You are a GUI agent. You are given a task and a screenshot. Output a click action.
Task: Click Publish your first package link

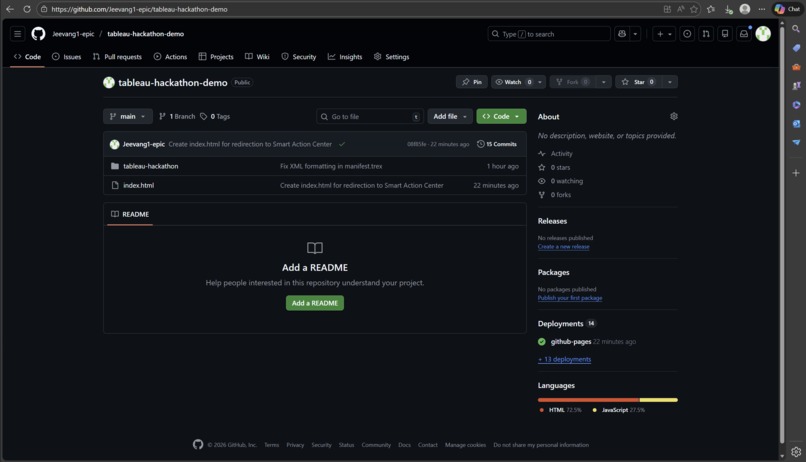570,298
